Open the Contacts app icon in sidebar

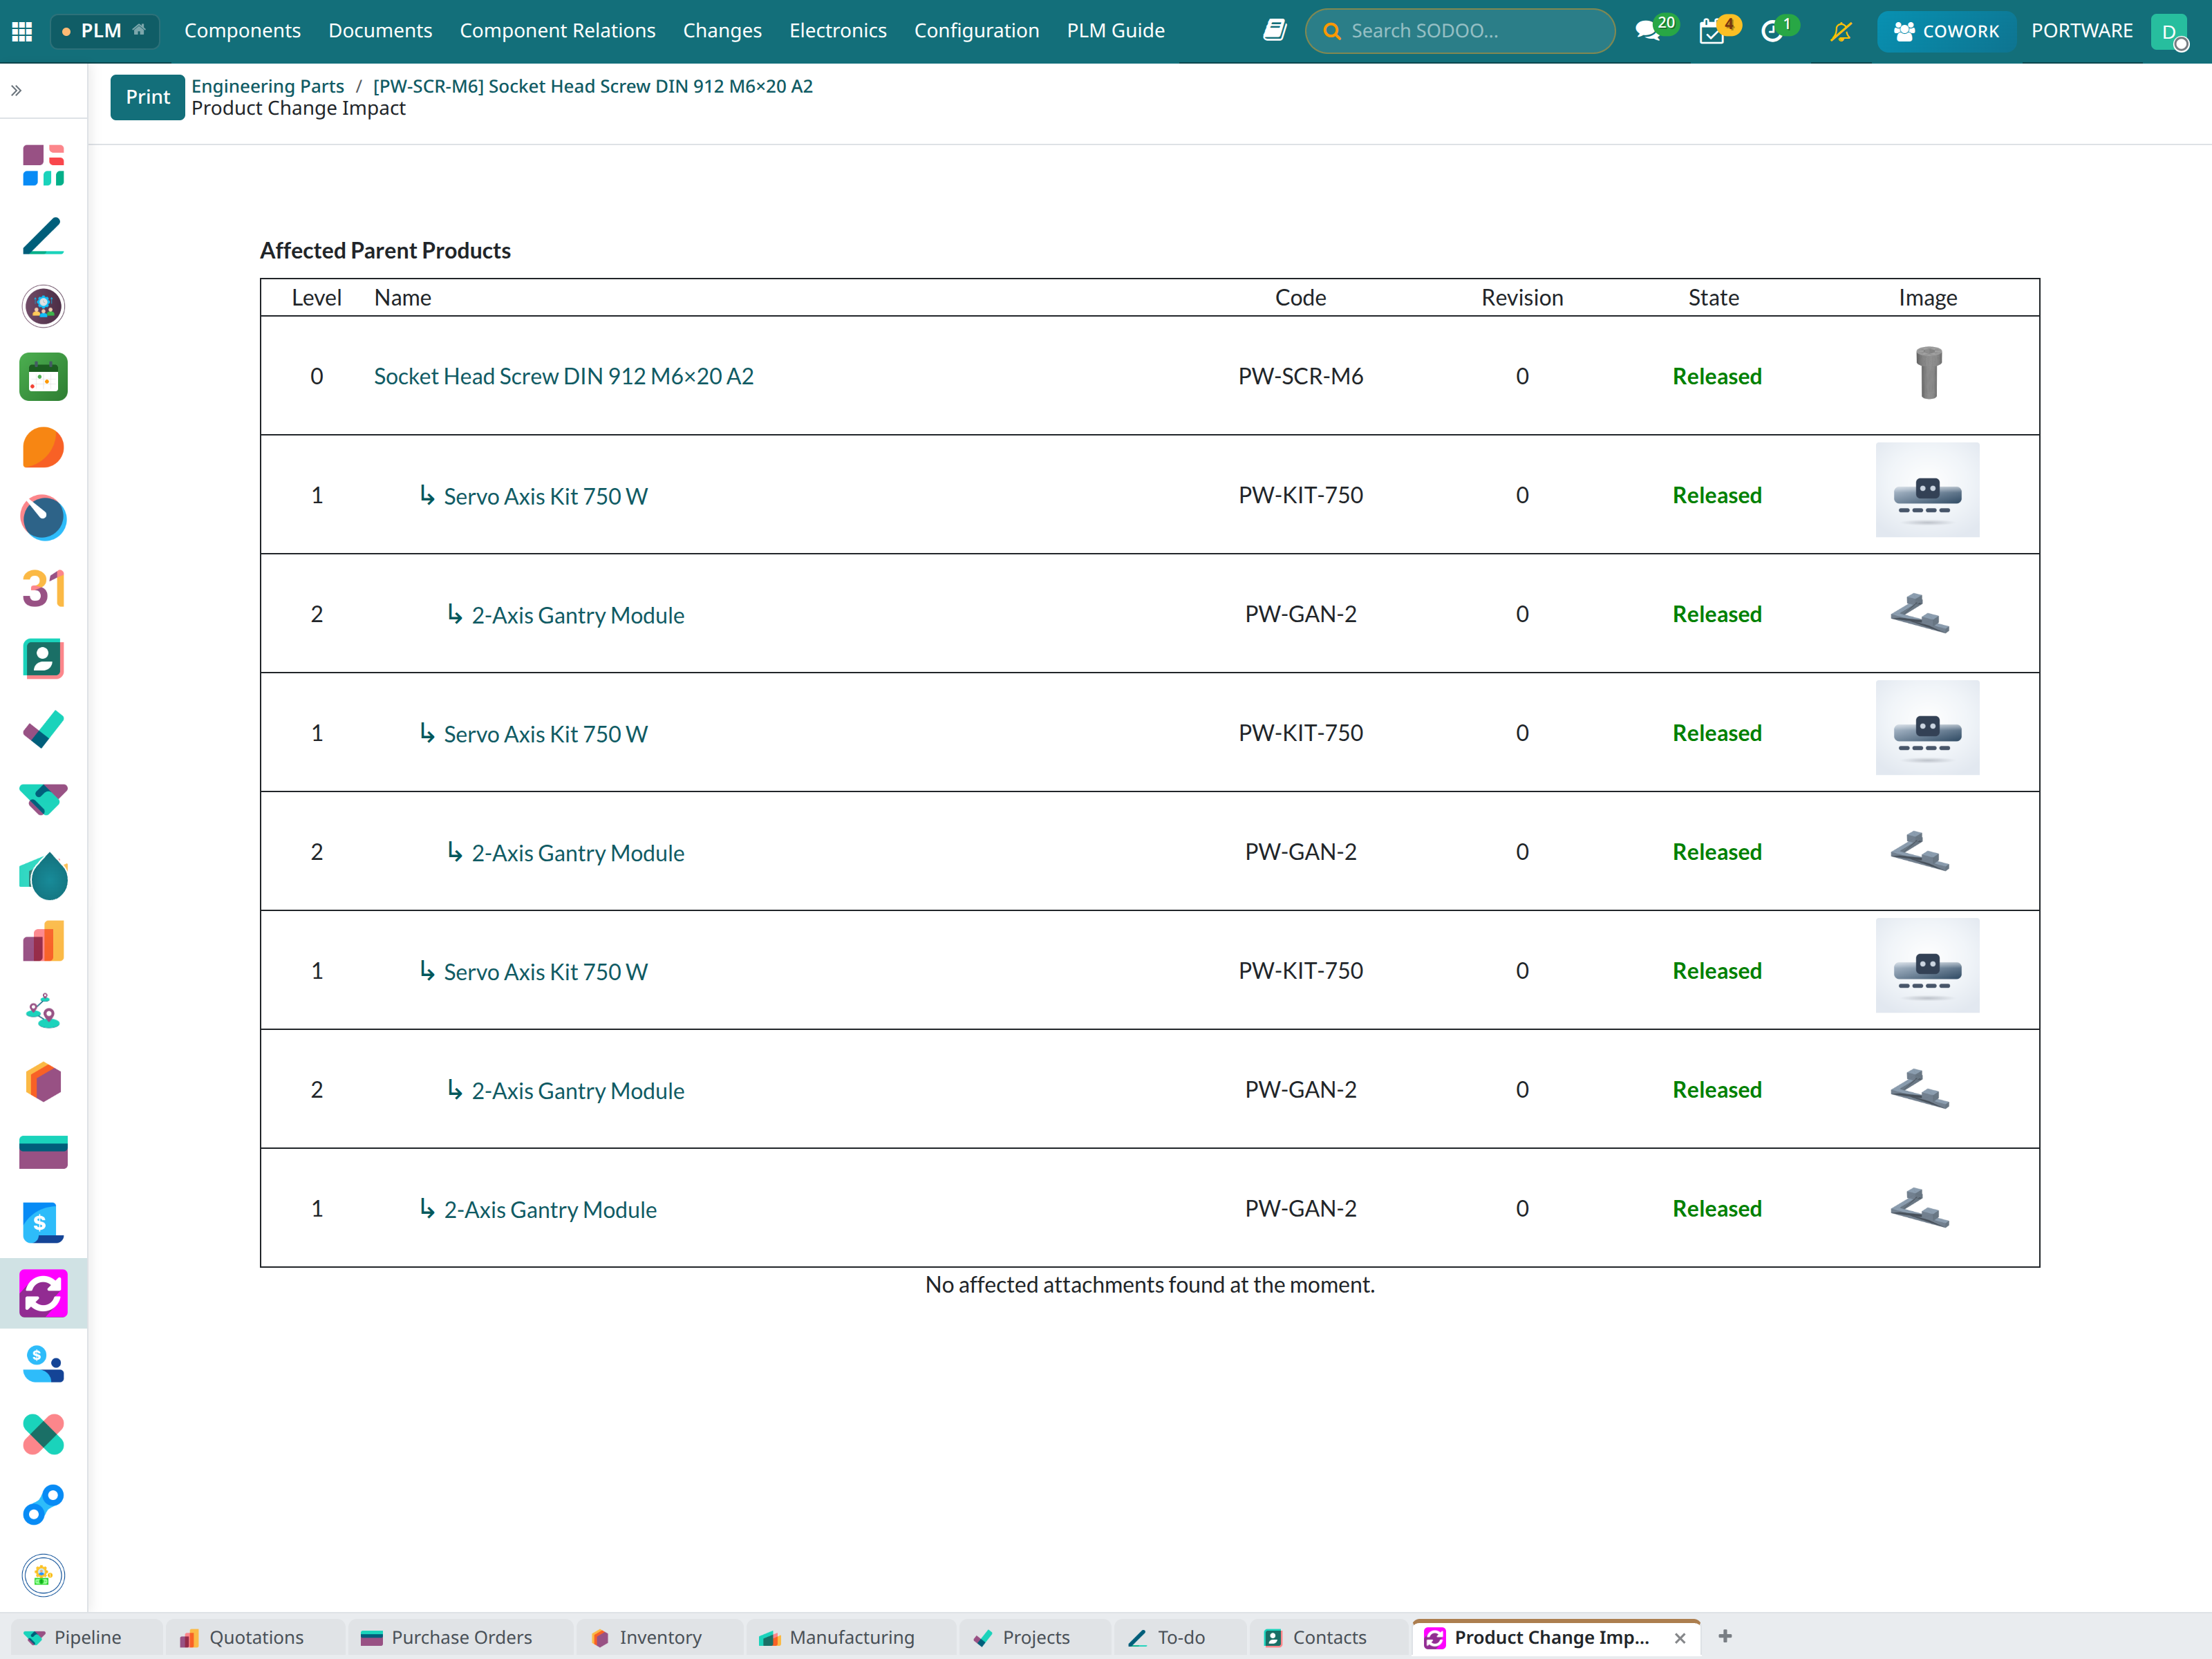[43, 659]
